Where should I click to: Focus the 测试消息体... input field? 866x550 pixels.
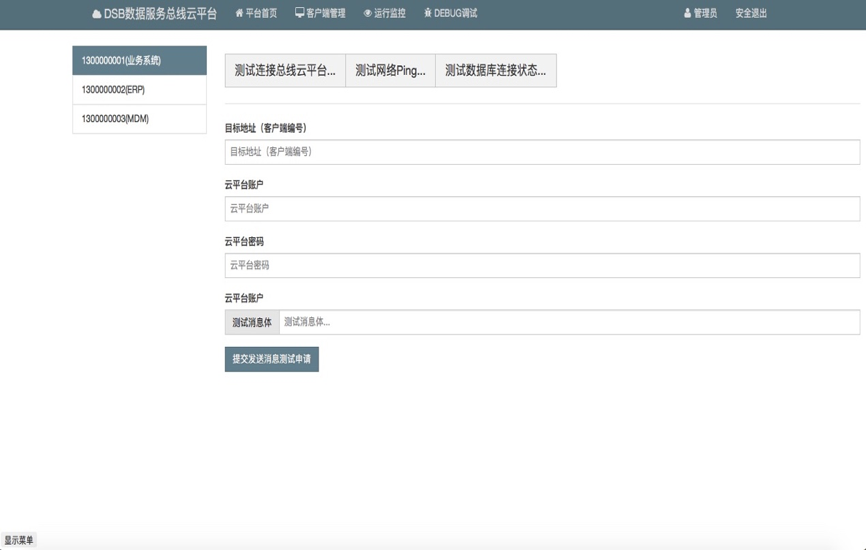coord(569,322)
